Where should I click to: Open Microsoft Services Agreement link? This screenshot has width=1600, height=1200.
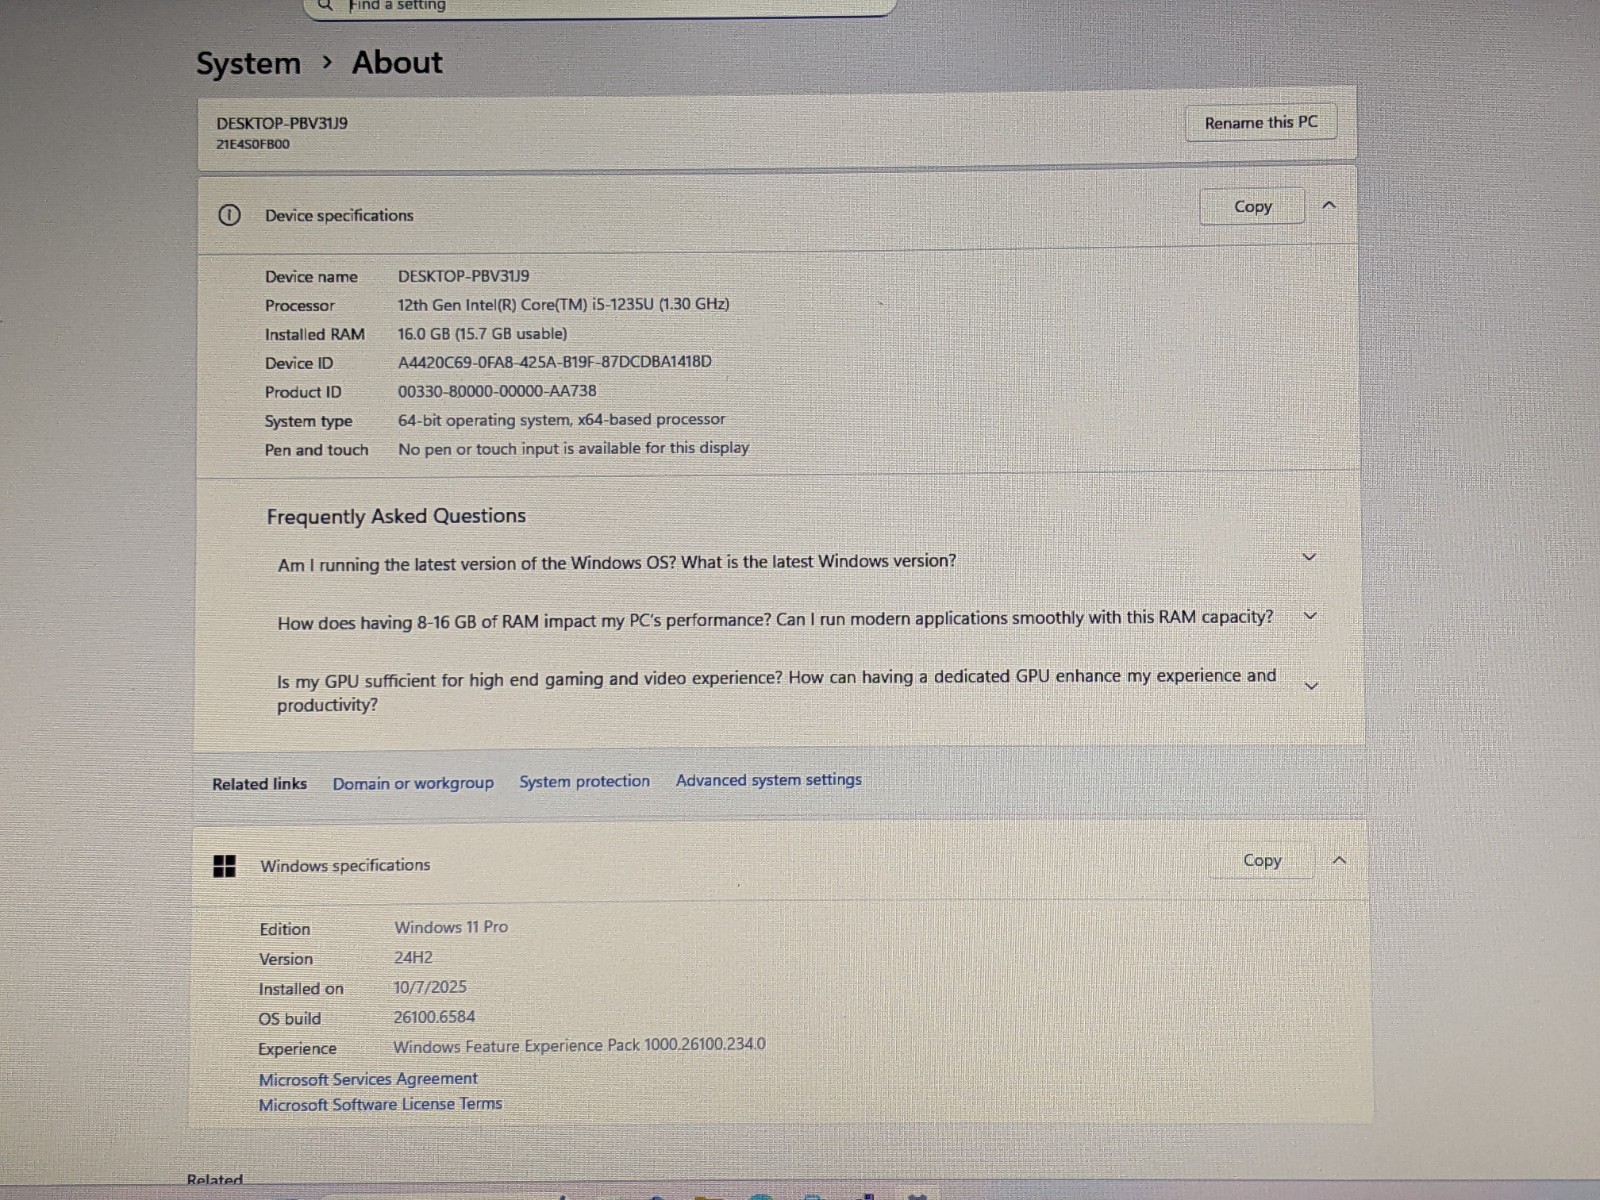pos(368,1079)
